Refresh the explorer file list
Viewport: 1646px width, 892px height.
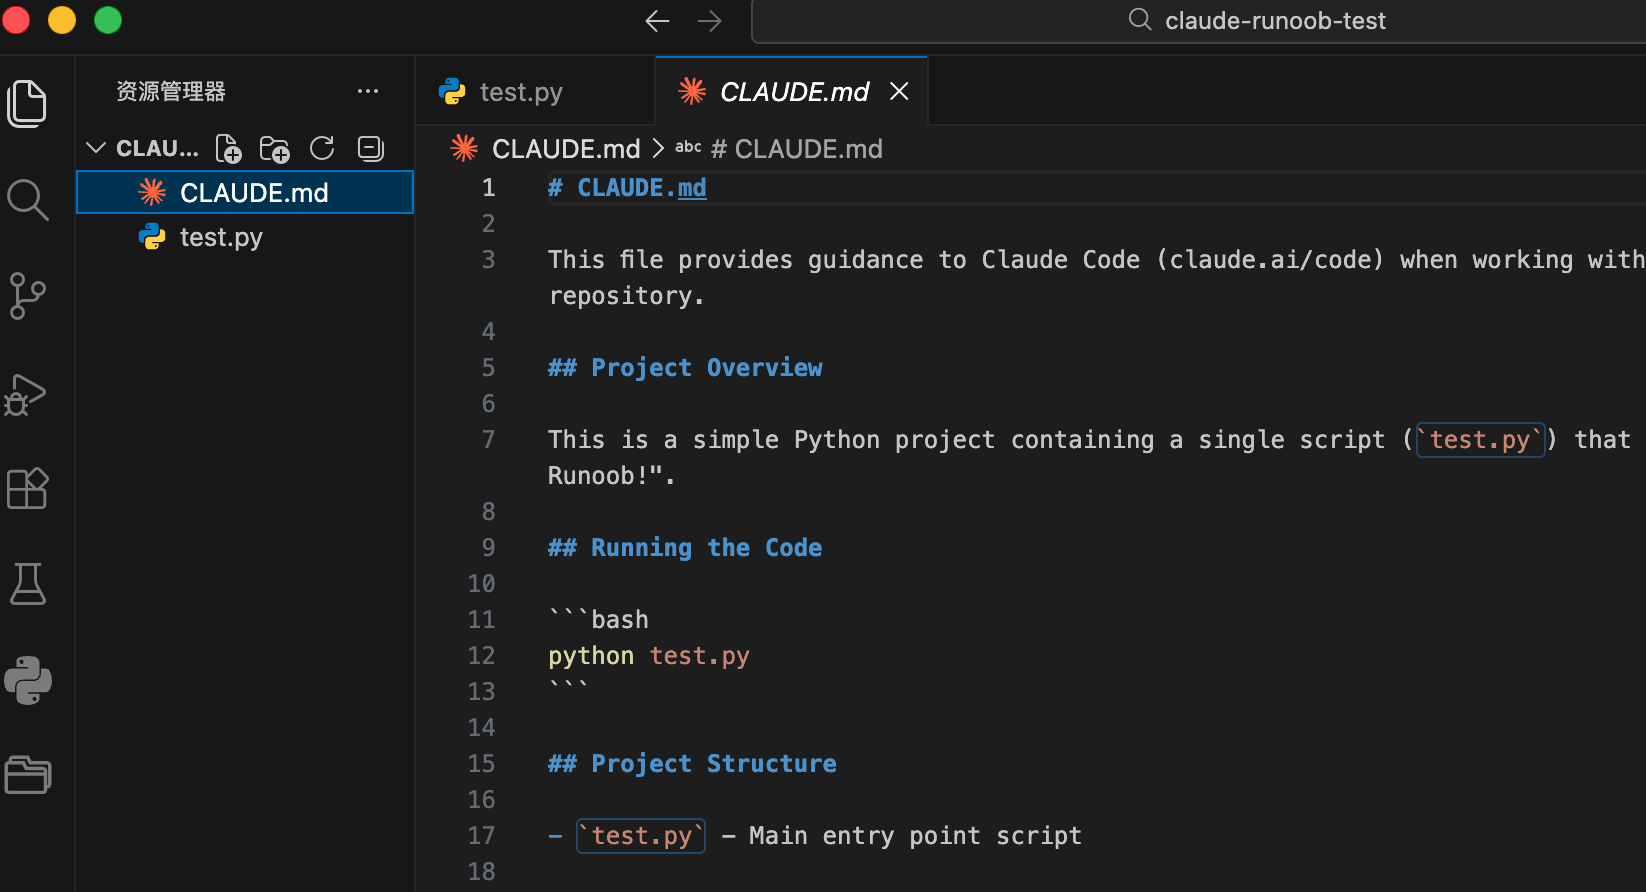(x=322, y=149)
